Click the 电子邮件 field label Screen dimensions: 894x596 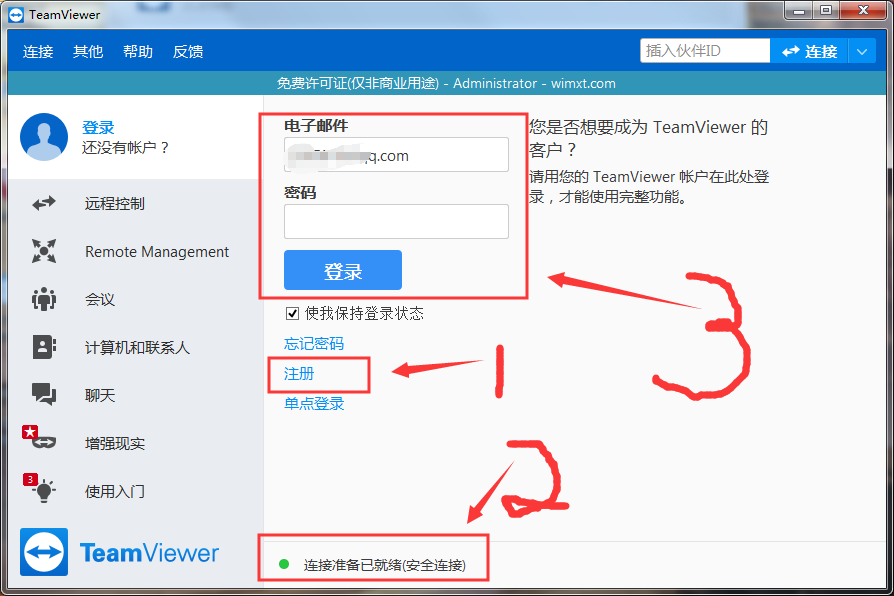tap(316, 125)
